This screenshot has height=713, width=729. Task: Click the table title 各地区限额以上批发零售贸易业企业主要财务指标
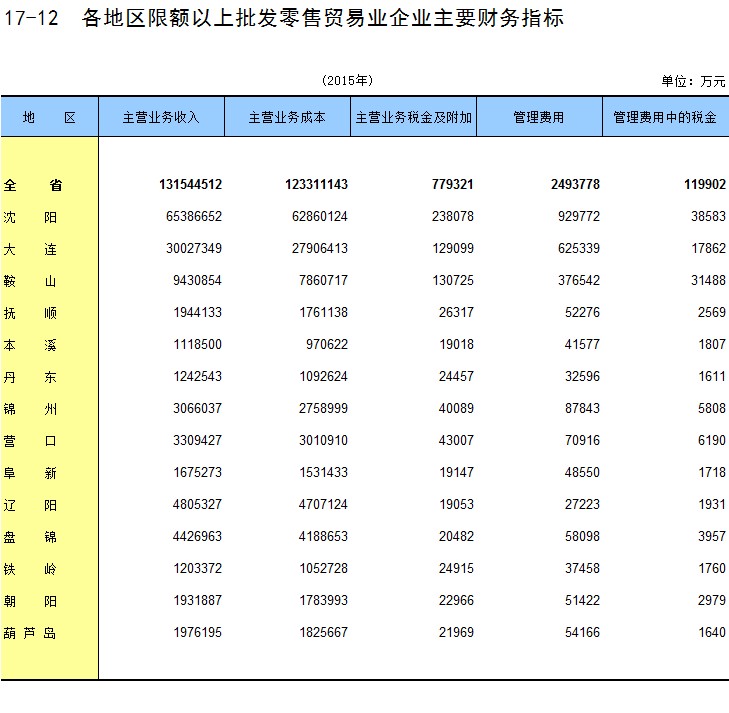(x=324, y=19)
